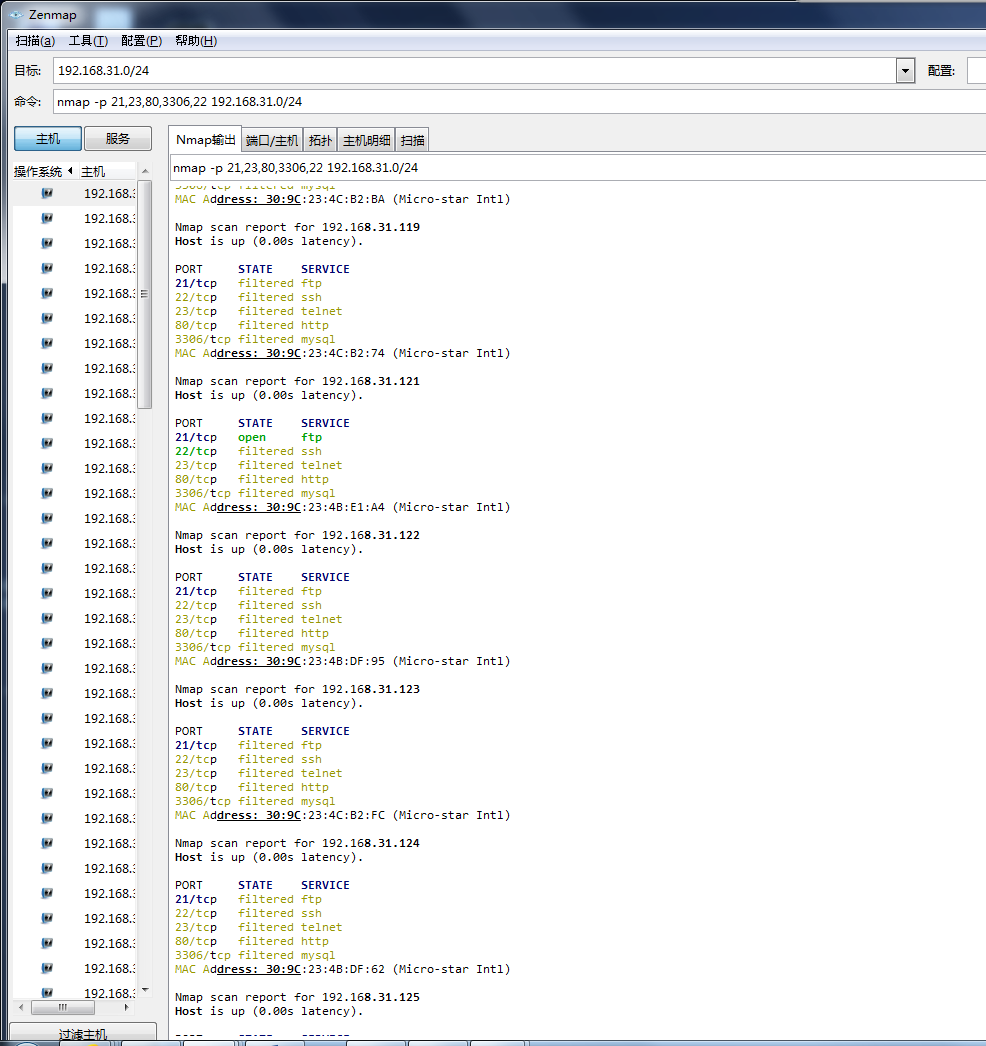The width and height of the screenshot is (986, 1046).
Task: Click 'Nmap scan report for 192.168.31.124' line
Action: pos(298,844)
